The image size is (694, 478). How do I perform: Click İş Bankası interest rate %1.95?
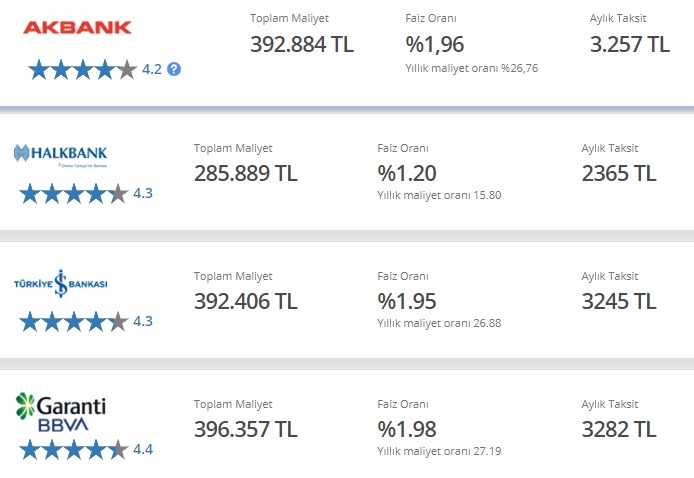tap(407, 301)
